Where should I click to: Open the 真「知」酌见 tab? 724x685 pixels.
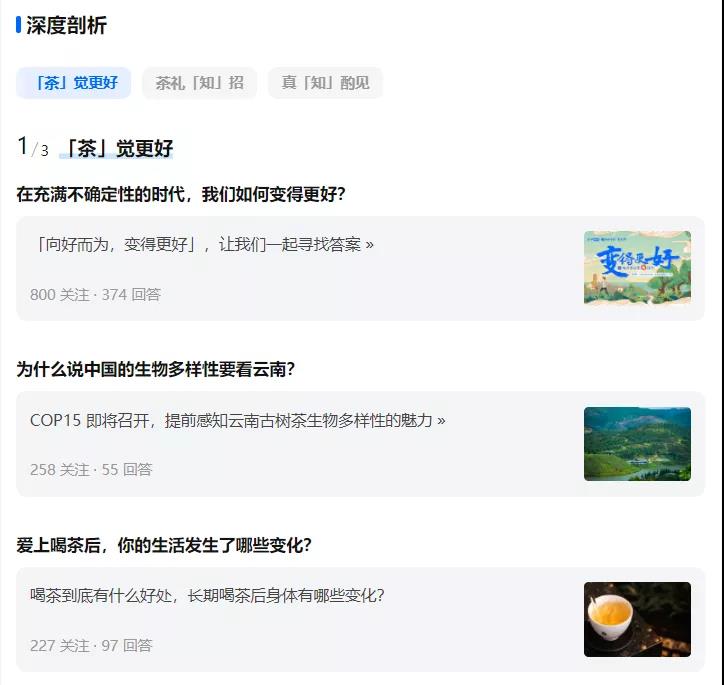[325, 83]
